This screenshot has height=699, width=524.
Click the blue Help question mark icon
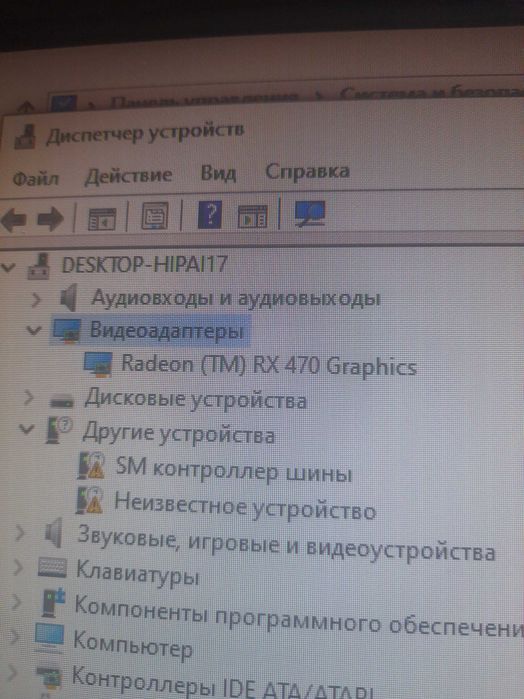[210, 215]
